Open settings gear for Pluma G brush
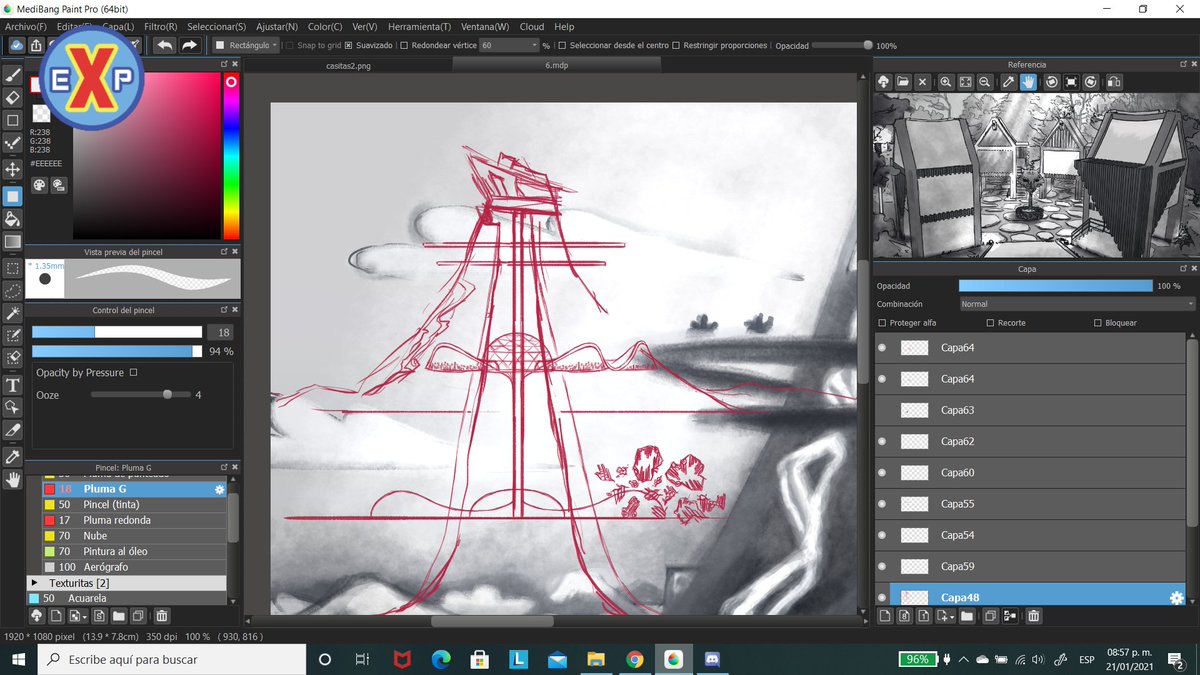1200x675 pixels. click(219, 489)
